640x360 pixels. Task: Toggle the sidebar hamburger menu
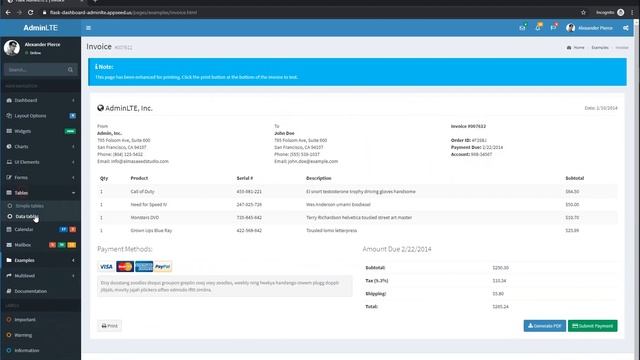click(88, 28)
